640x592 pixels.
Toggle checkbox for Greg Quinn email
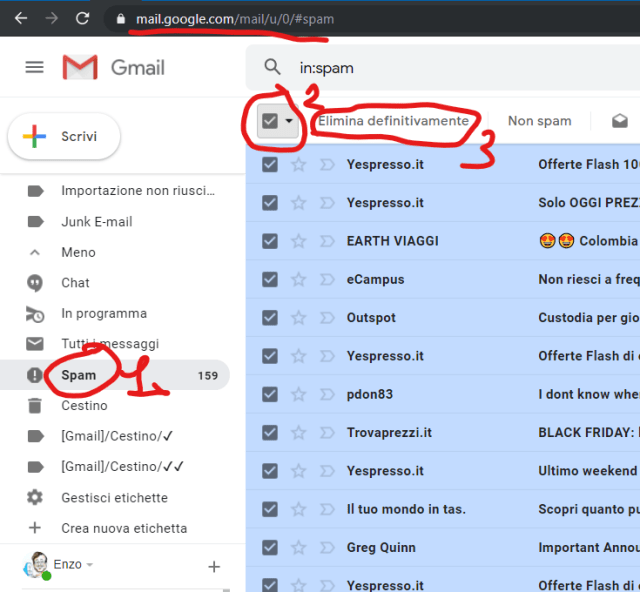click(270, 547)
